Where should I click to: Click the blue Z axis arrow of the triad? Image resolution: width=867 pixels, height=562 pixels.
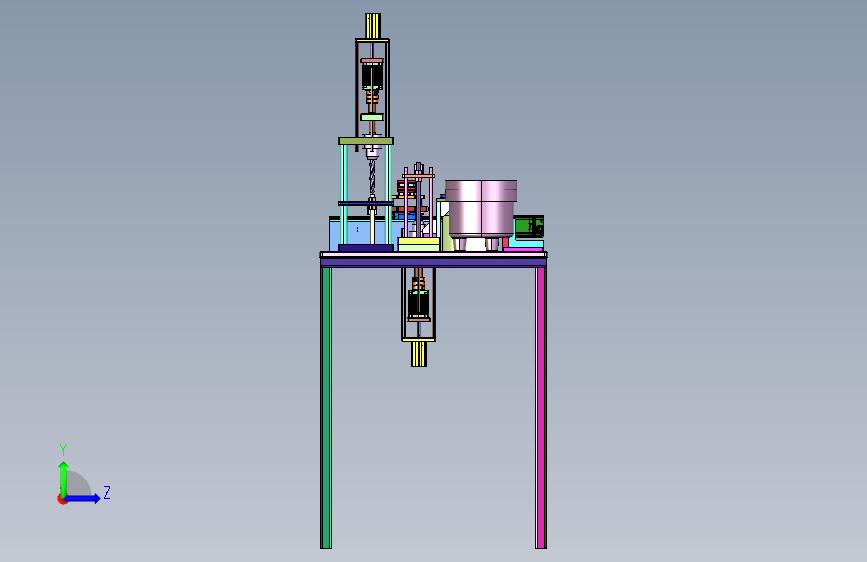[83, 498]
